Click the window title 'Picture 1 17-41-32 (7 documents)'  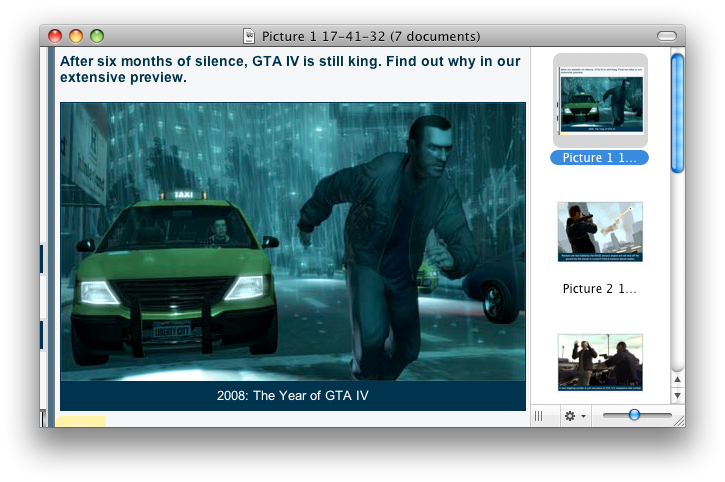(x=371, y=36)
